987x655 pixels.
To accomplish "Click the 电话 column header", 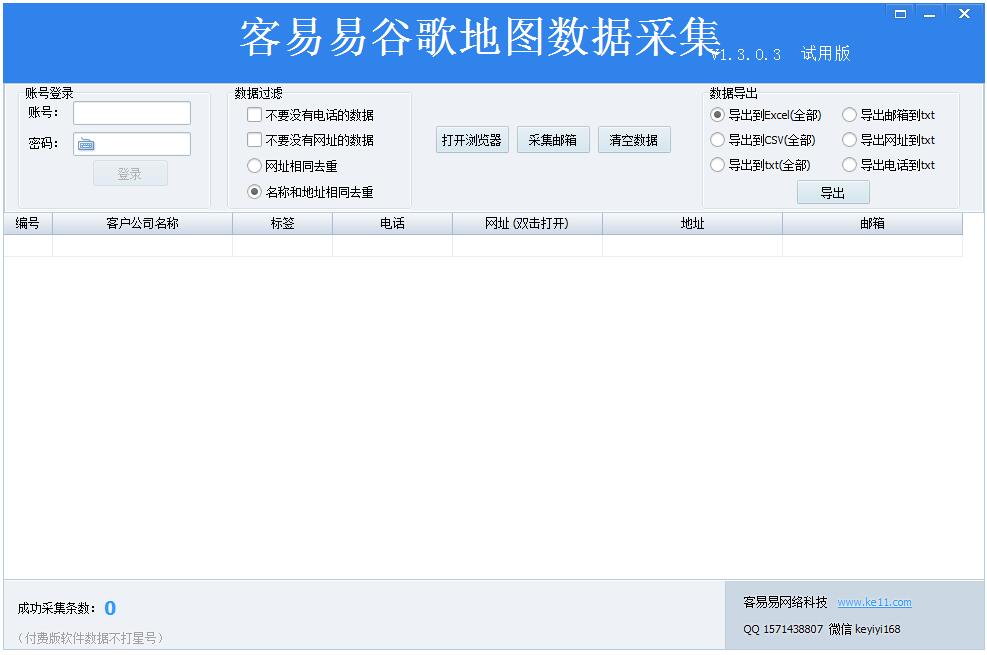I will pos(391,224).
